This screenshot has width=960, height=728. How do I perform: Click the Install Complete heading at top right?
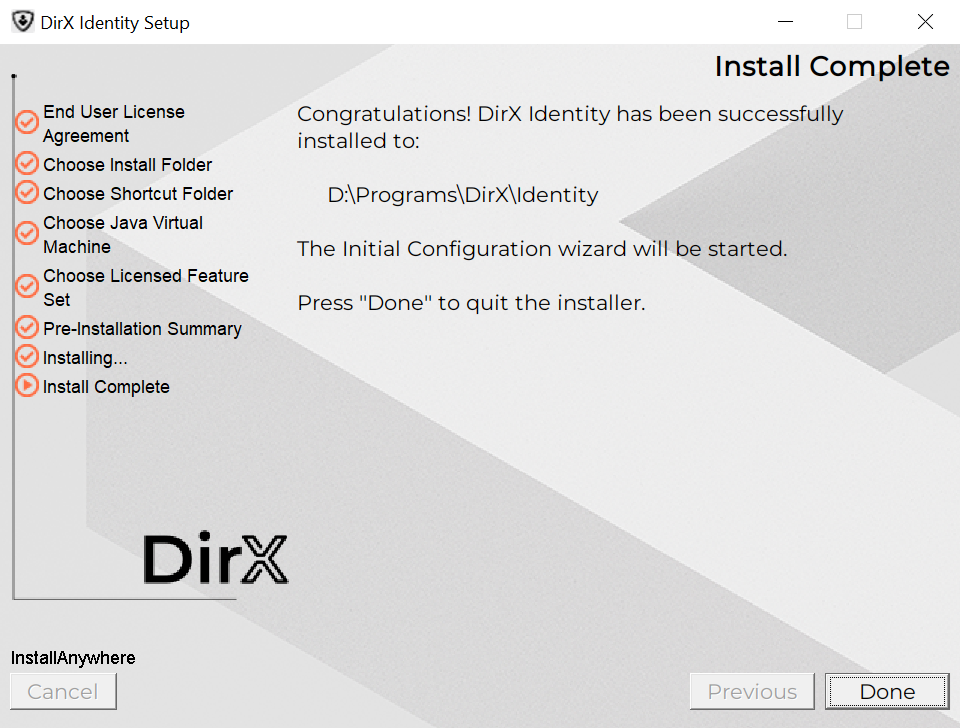832,67
